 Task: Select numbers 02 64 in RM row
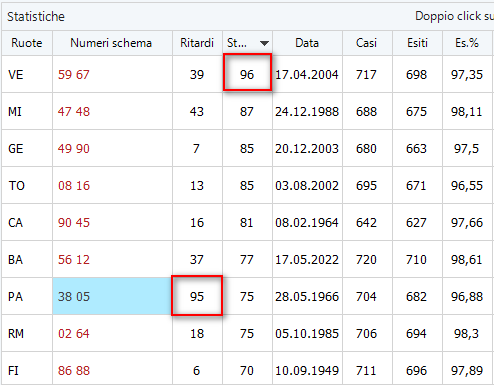tap(74, 333)
